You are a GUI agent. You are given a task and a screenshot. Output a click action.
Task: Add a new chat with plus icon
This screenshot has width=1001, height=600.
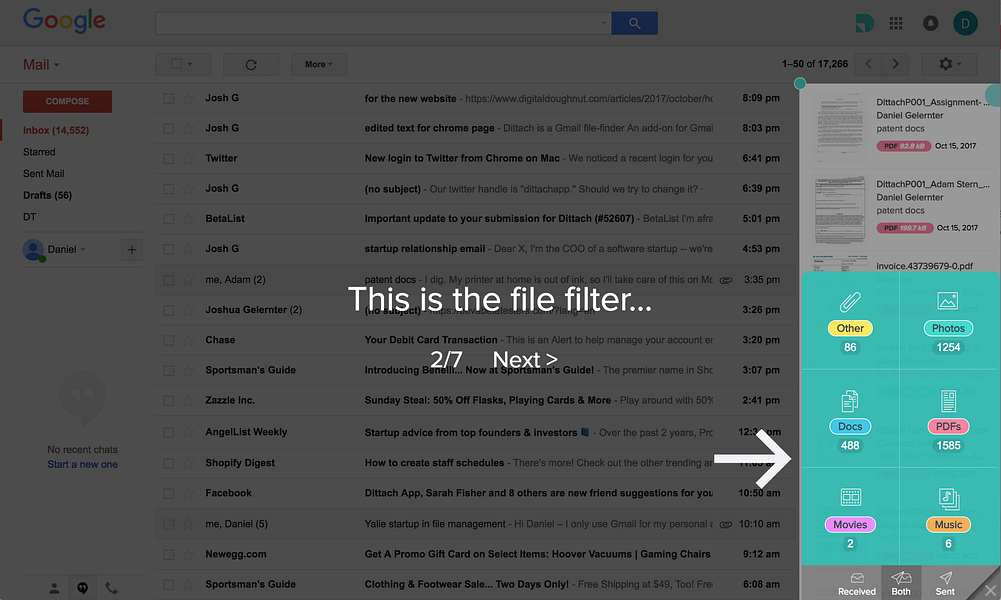click(x=132, y=250)
